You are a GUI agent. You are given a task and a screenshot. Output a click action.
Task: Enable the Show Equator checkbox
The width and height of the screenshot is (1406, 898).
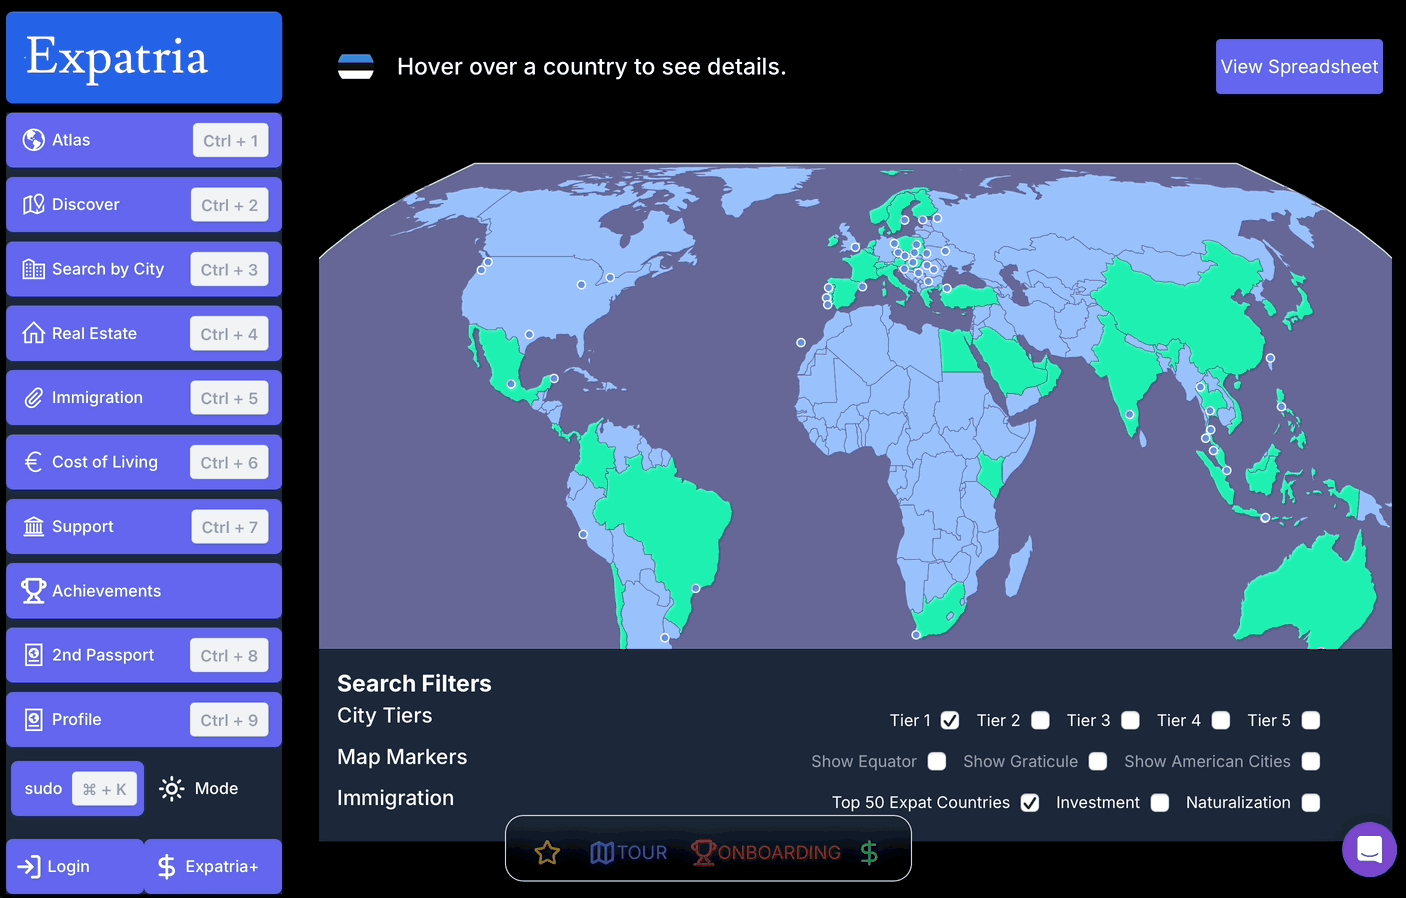[x=937, y=761]
